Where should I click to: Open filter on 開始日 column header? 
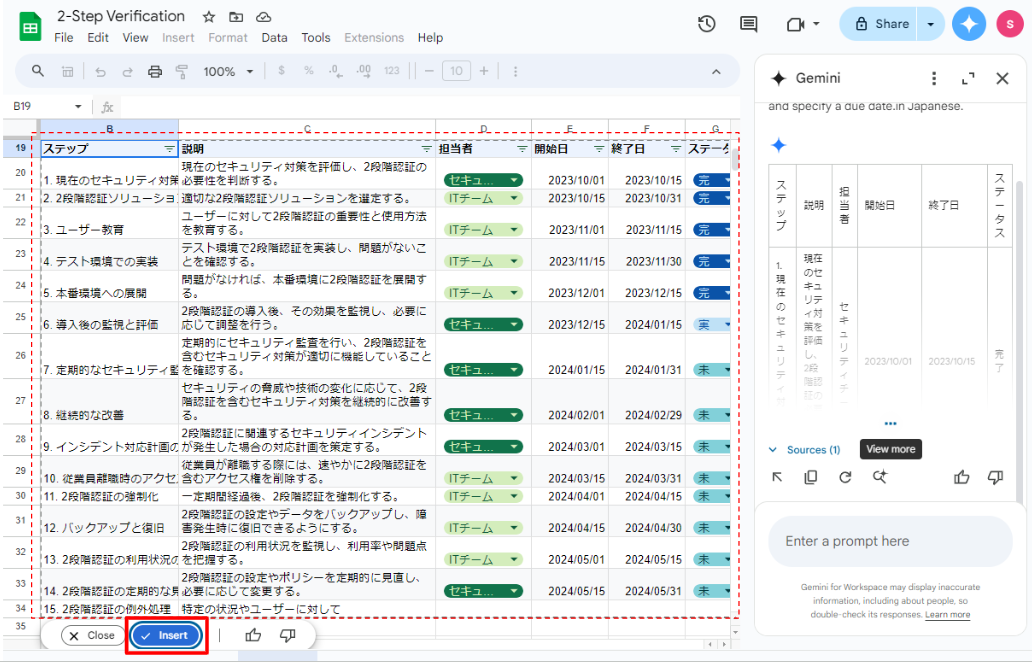click(x=599, y=149)
